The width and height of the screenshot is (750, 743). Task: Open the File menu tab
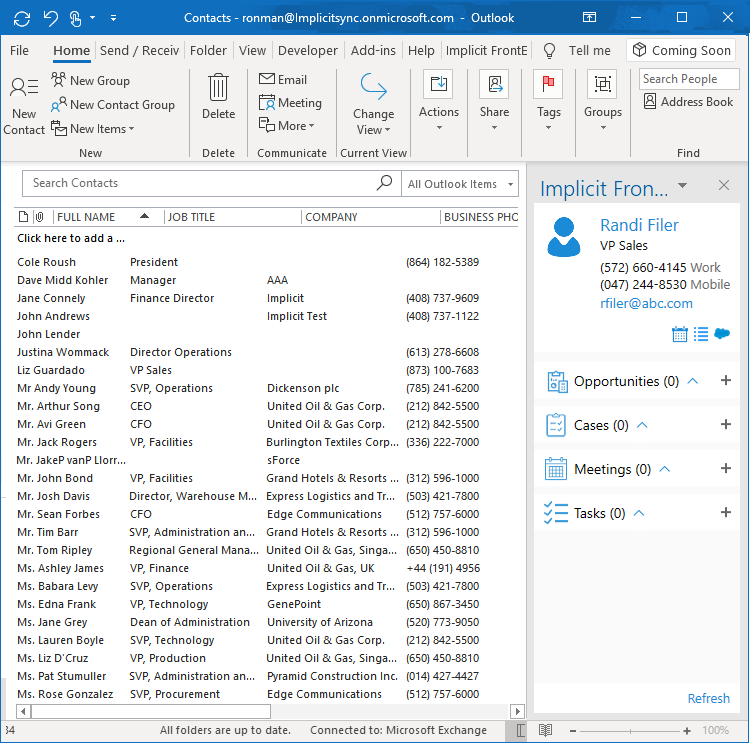click(19, 50)
